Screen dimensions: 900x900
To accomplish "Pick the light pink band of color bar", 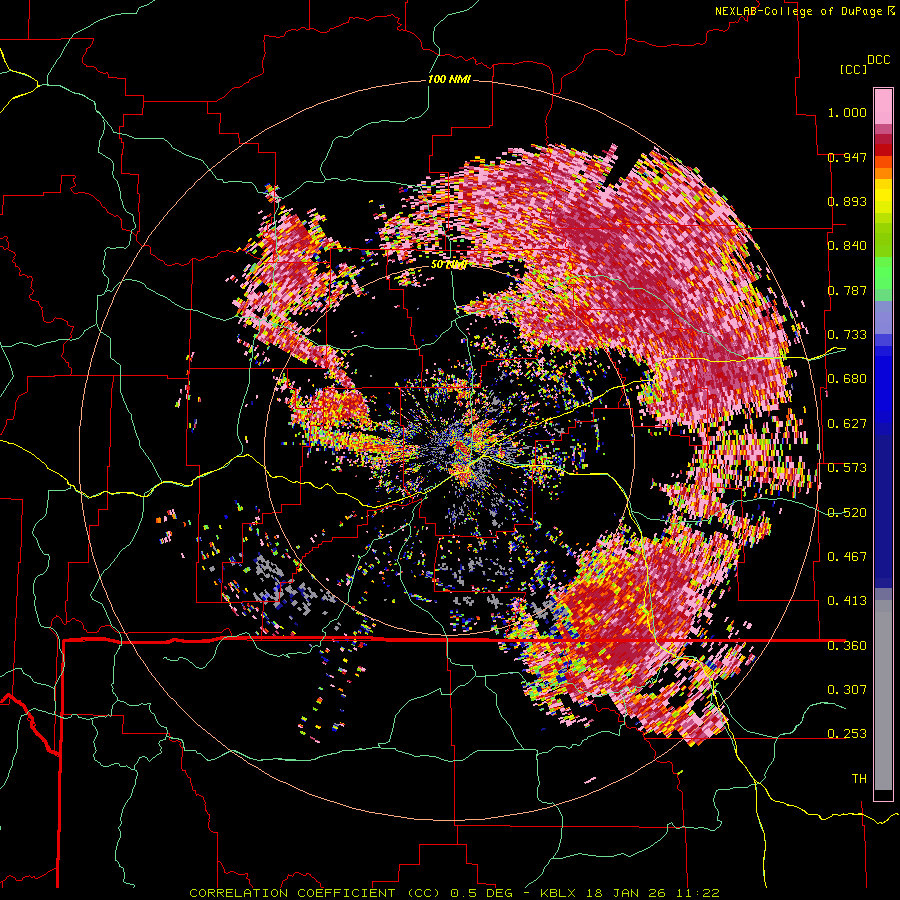I will (883, 106).
